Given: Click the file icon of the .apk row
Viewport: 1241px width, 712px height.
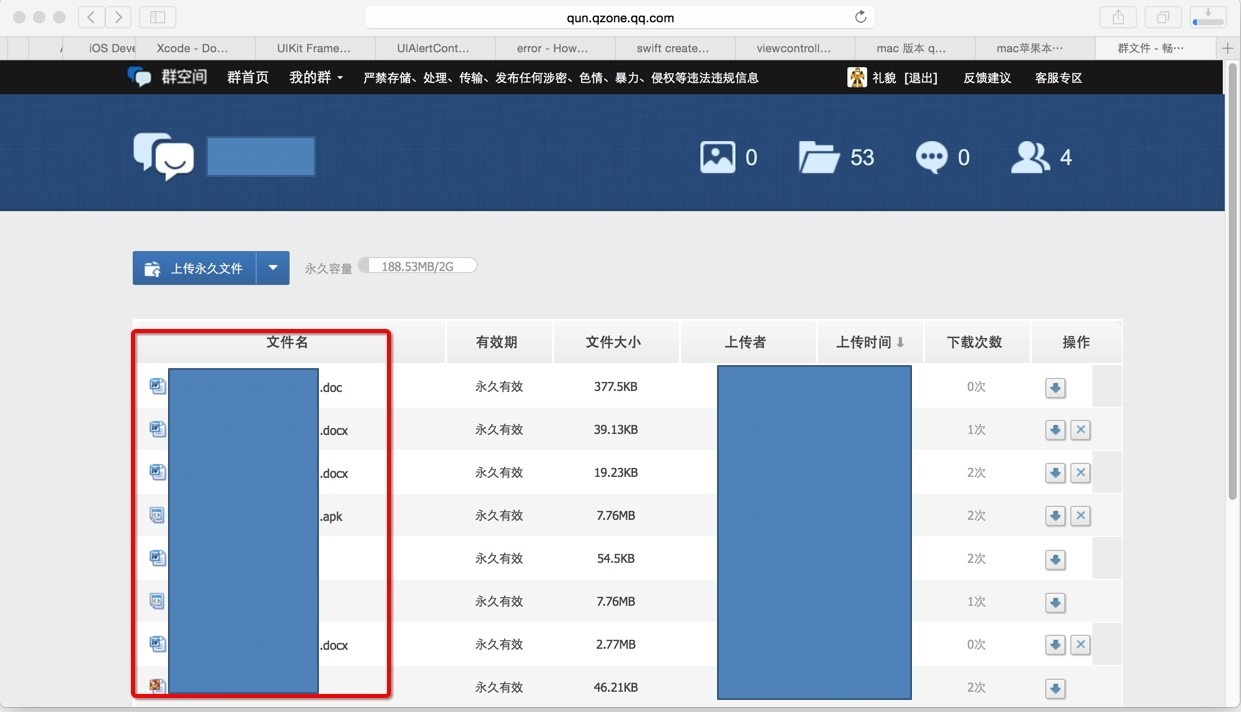Looking at the screenshot, I should [157, 515].
